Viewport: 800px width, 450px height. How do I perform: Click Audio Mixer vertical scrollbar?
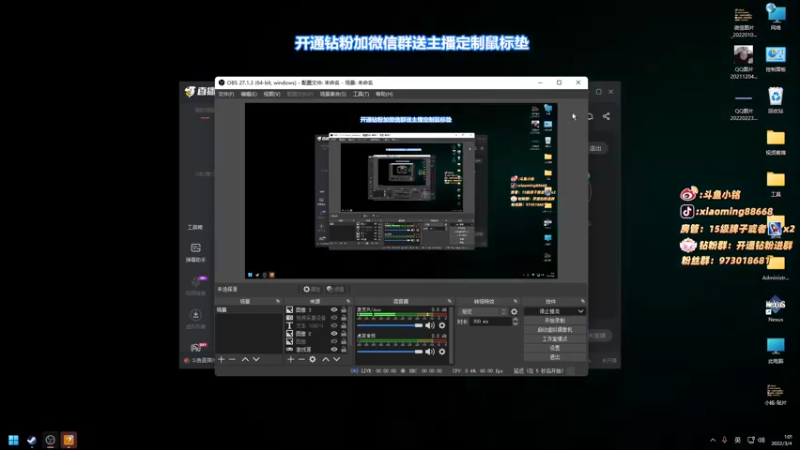pyautogui.click(x=452, y=335)
